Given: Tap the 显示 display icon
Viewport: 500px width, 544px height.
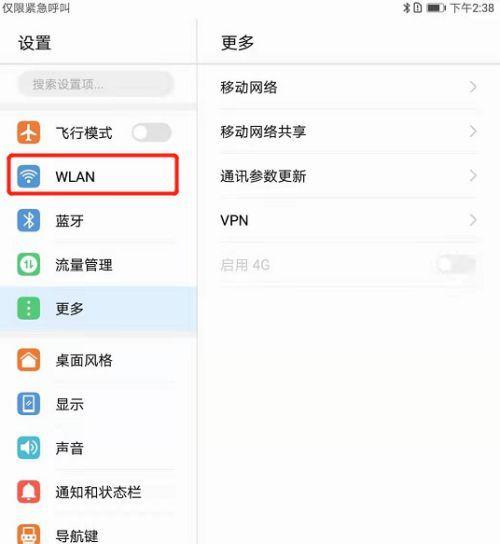Looking at the screenshot, I should 28,404.
